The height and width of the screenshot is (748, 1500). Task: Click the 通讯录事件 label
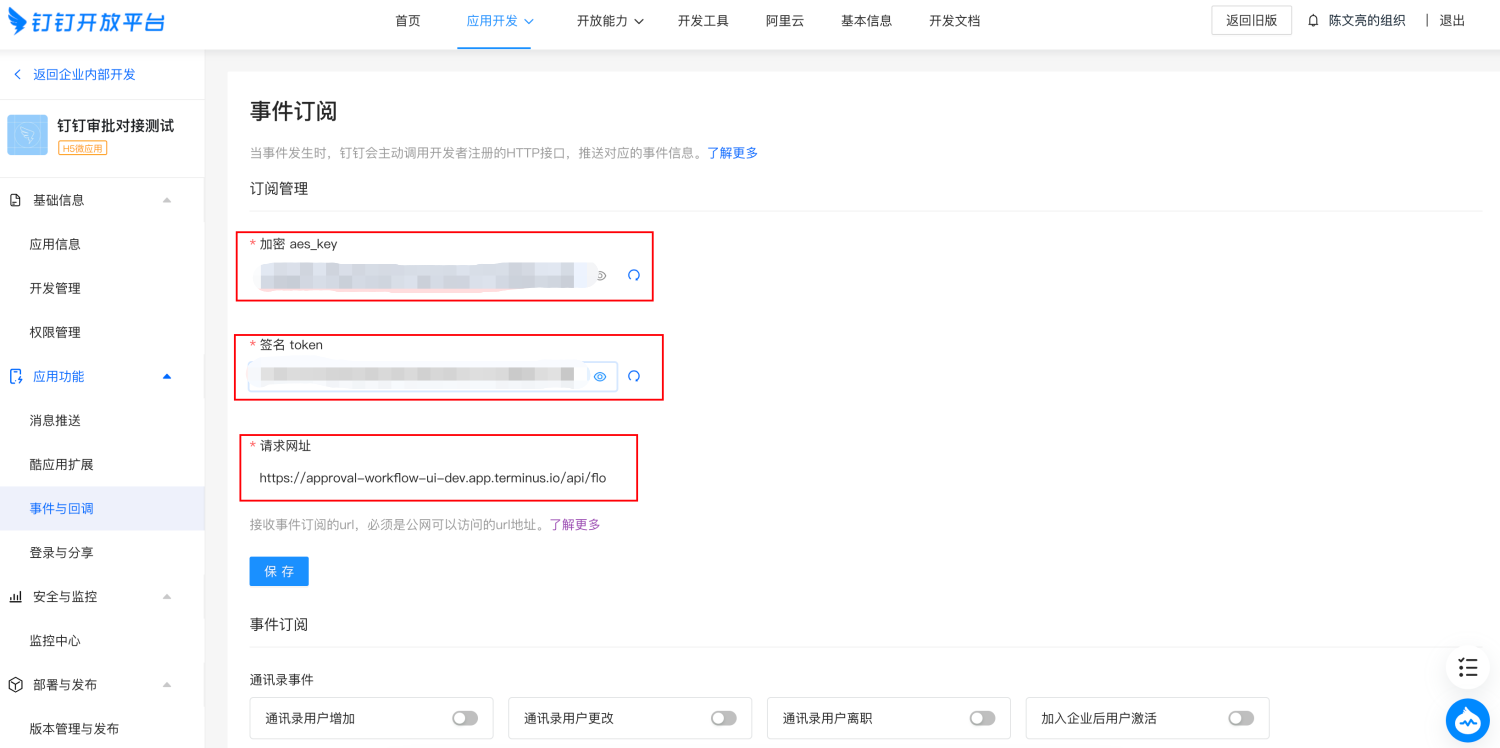tap(282, 680)
